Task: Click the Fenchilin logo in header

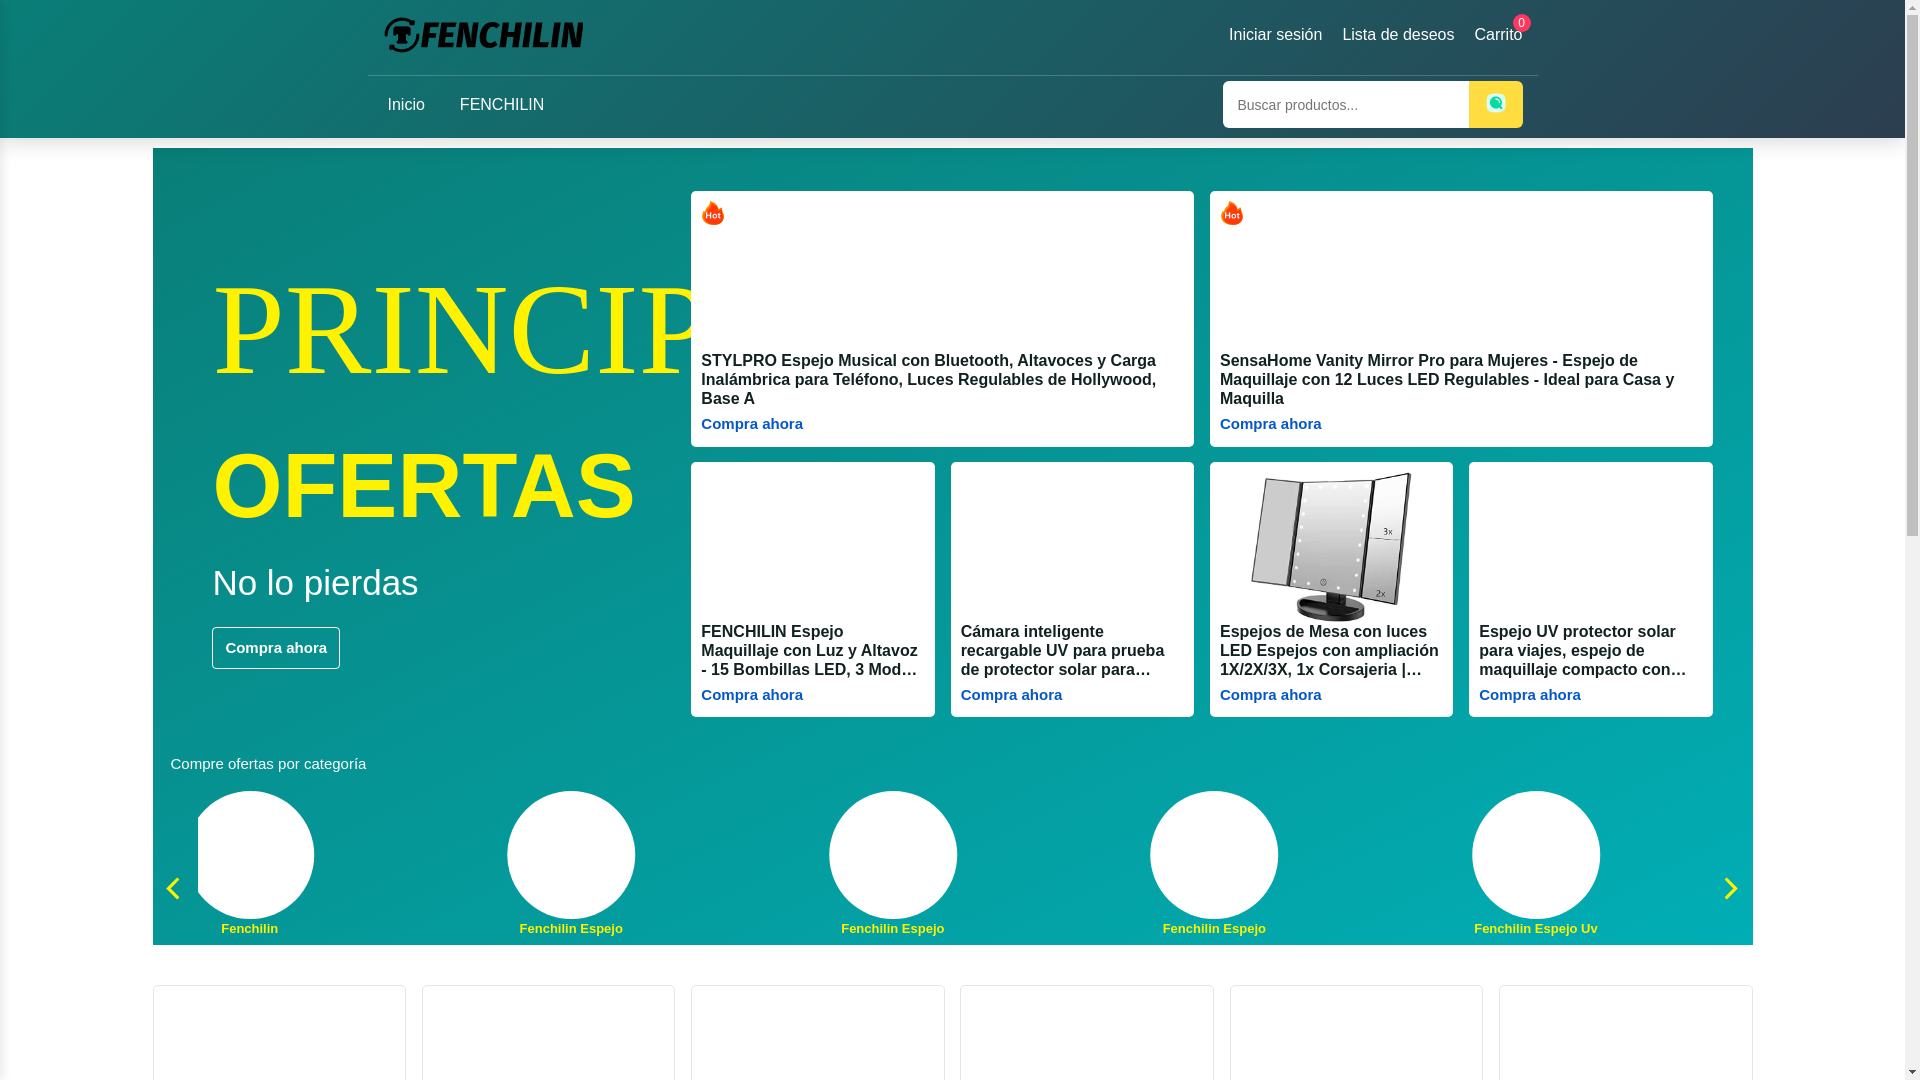Action: [483, 35]
